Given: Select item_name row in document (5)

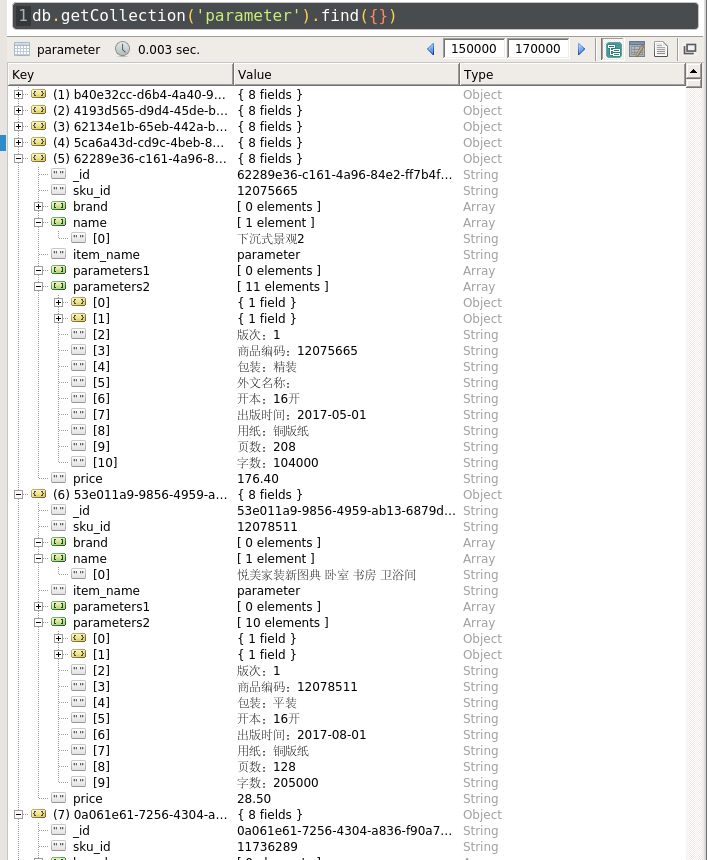Looking at the screenshot, I should tap(347, 254).
